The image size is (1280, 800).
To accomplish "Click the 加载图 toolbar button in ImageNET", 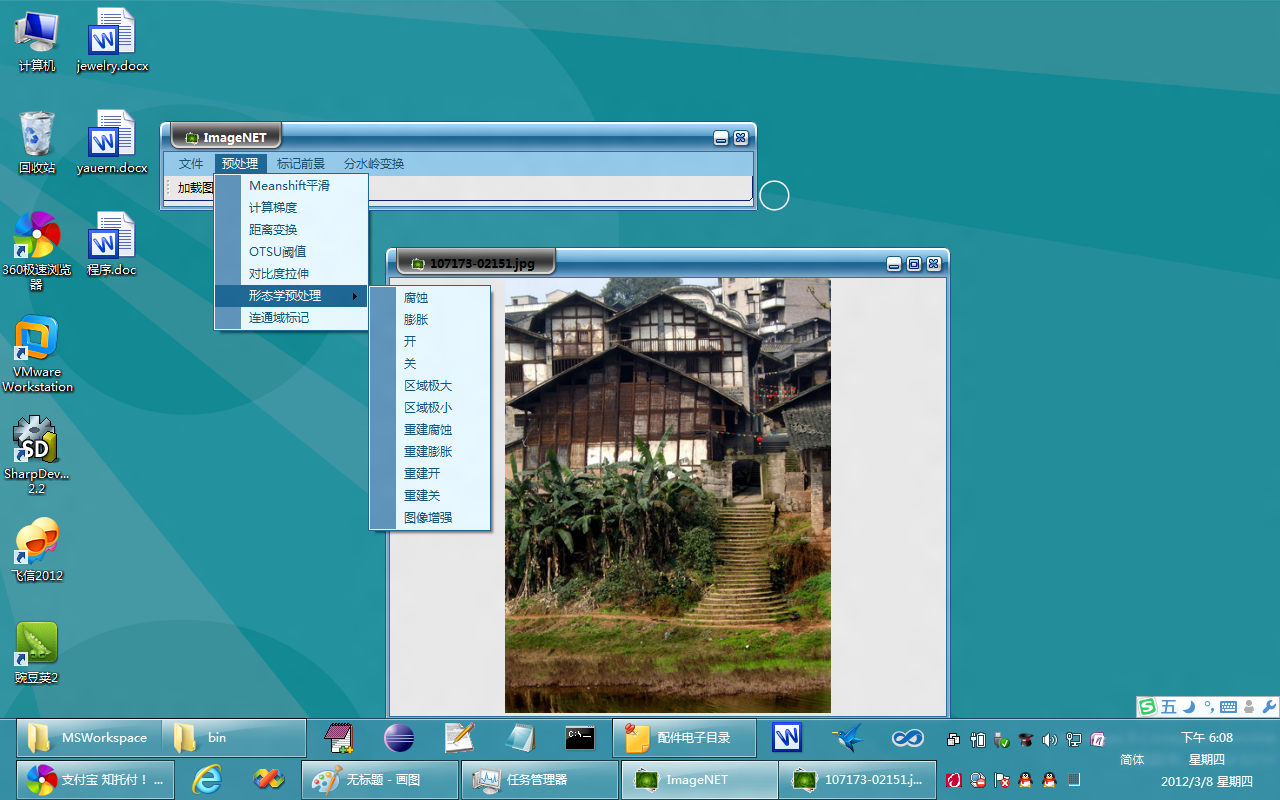I will pyautogui.click(x=195, y=188).
